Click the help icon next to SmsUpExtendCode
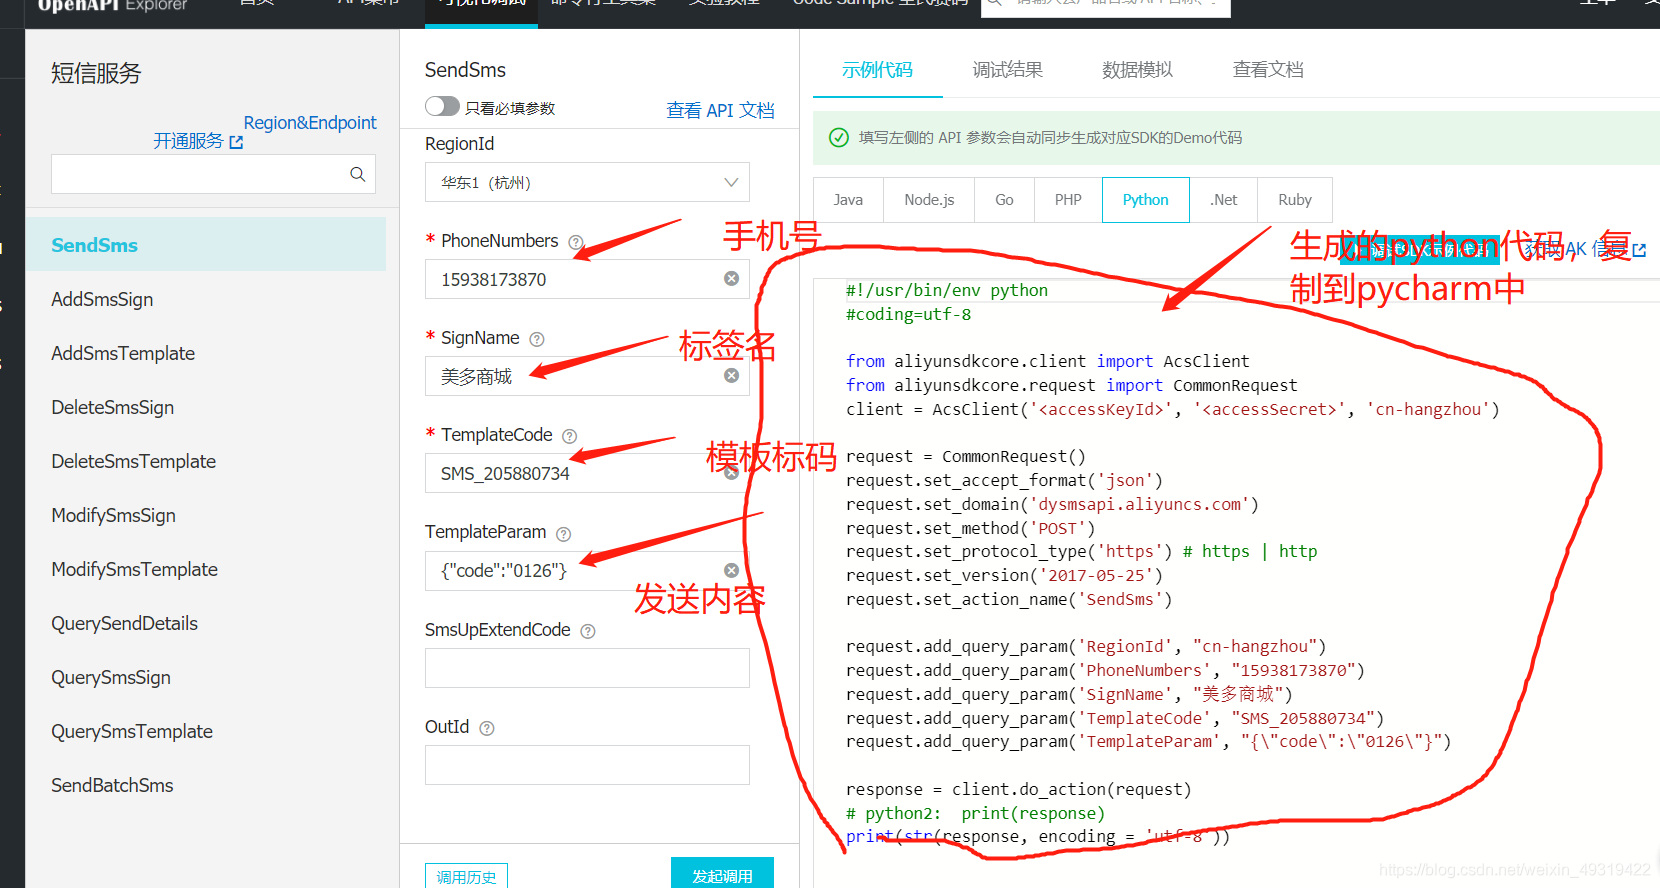The image size is (1660, 888). coord(588,631)
